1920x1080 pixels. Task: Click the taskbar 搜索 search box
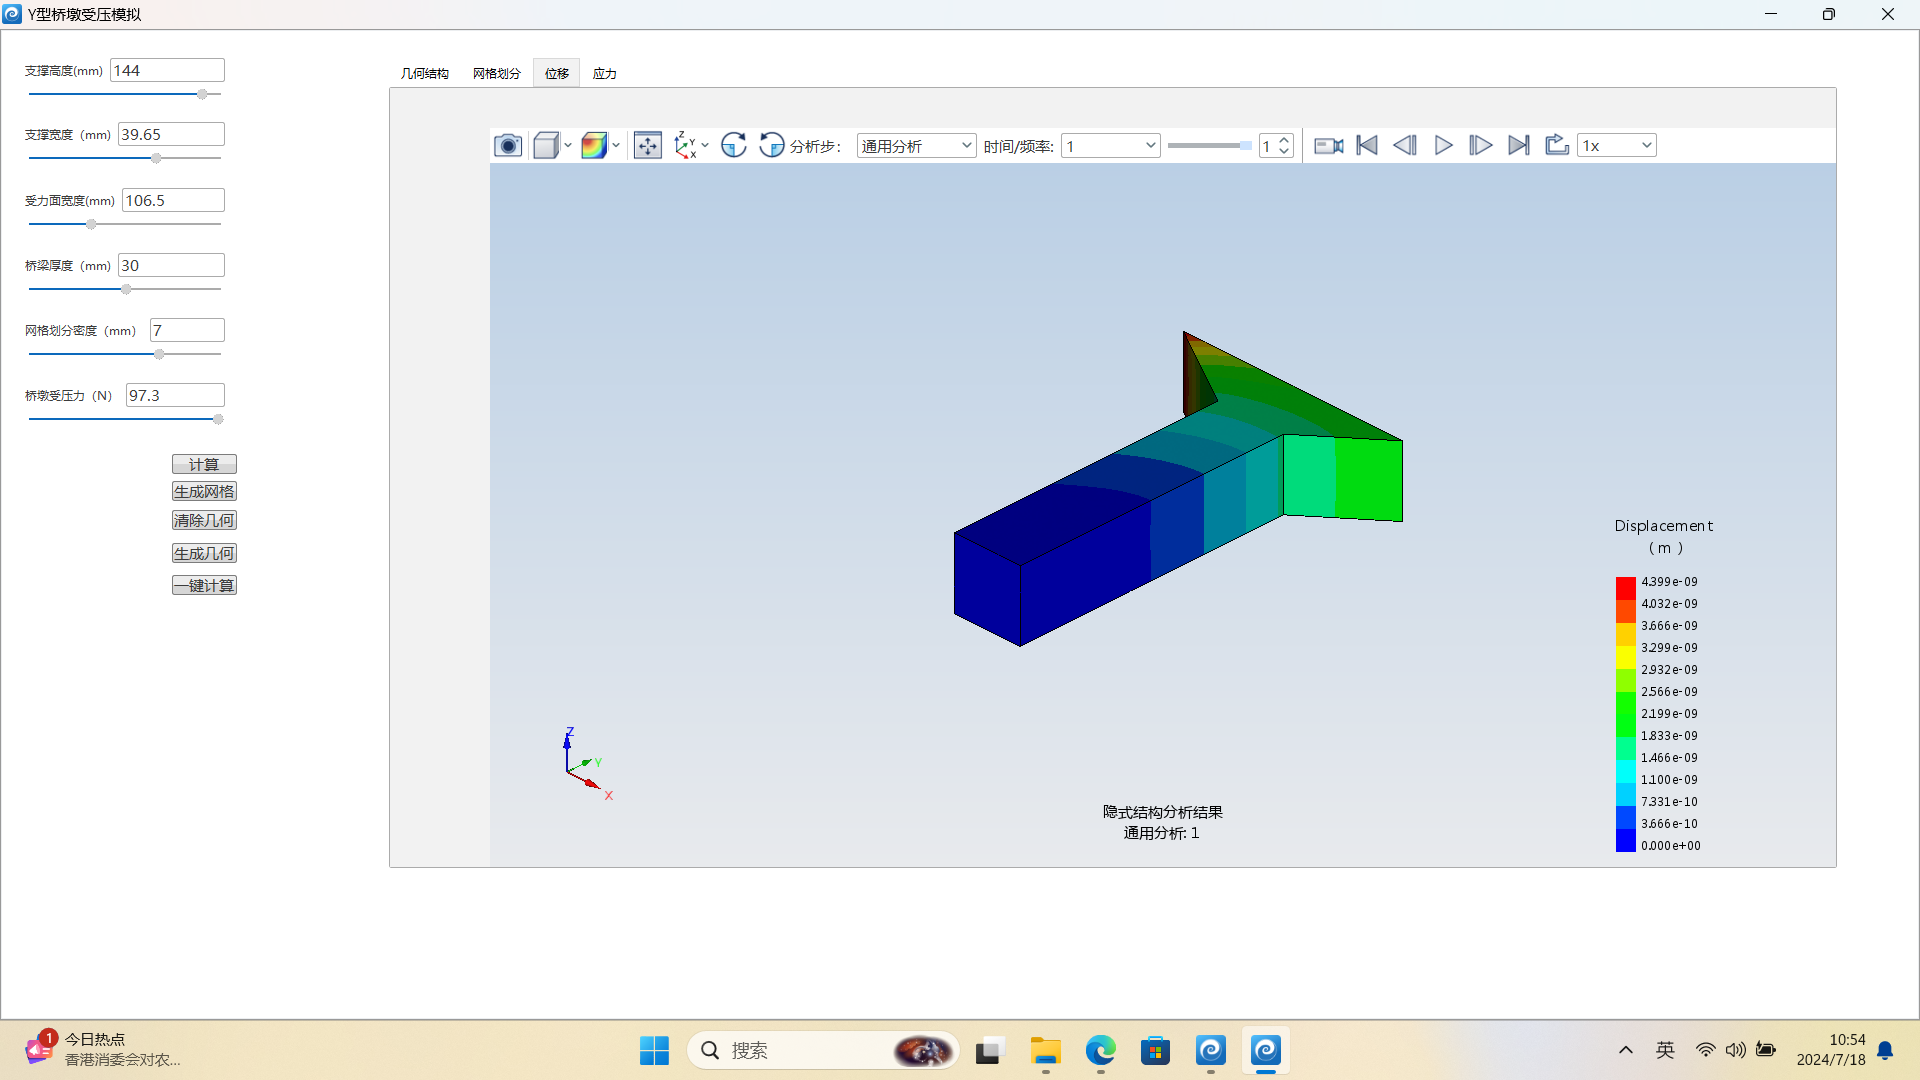[822, 1051]
